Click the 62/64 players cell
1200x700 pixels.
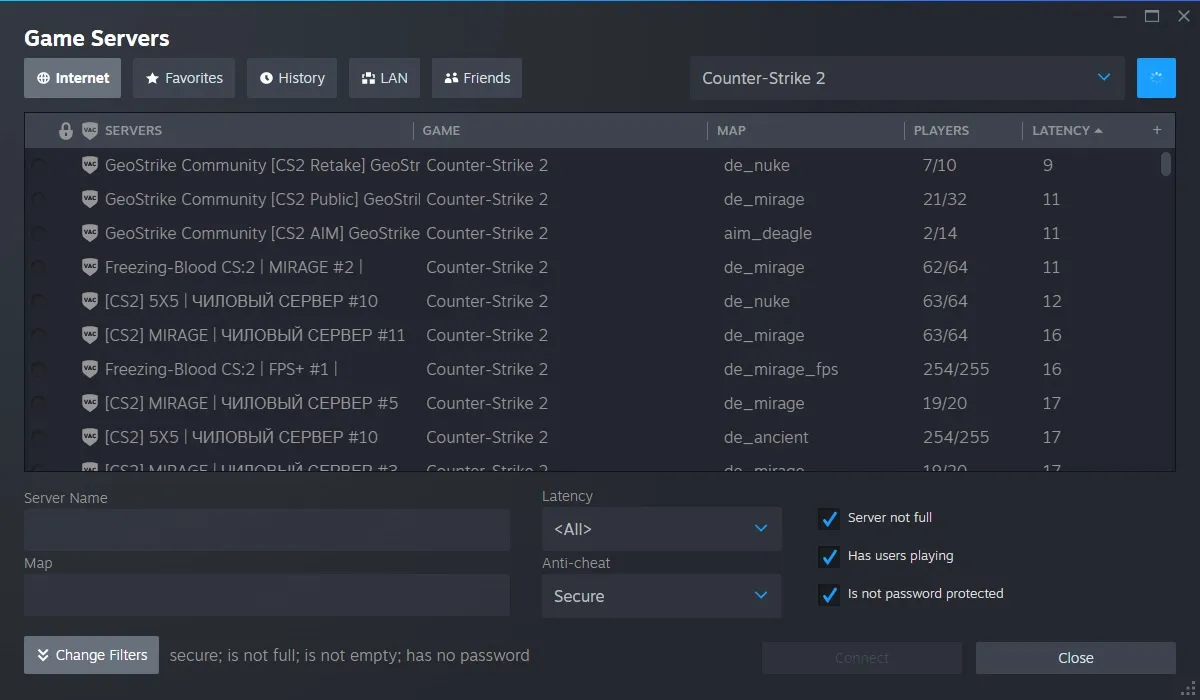pyautogui.click(x=946, y=267)
